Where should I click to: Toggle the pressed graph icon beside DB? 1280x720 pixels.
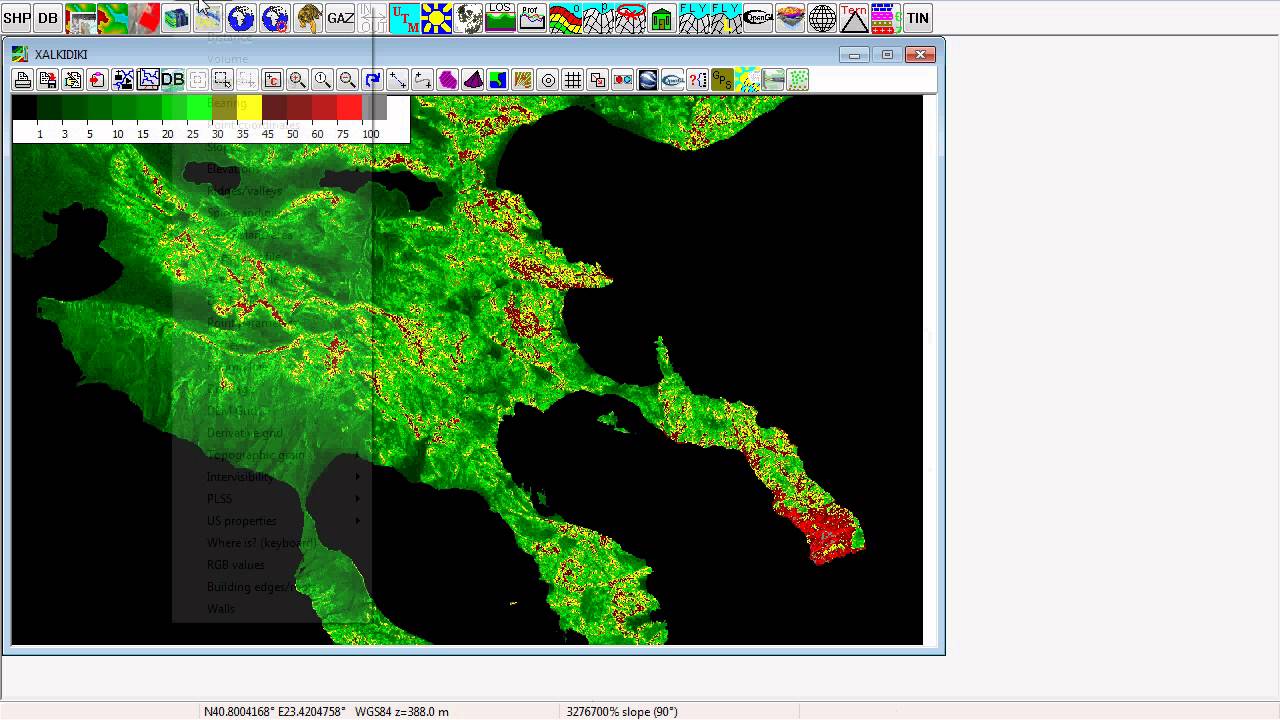click(148, 80)
